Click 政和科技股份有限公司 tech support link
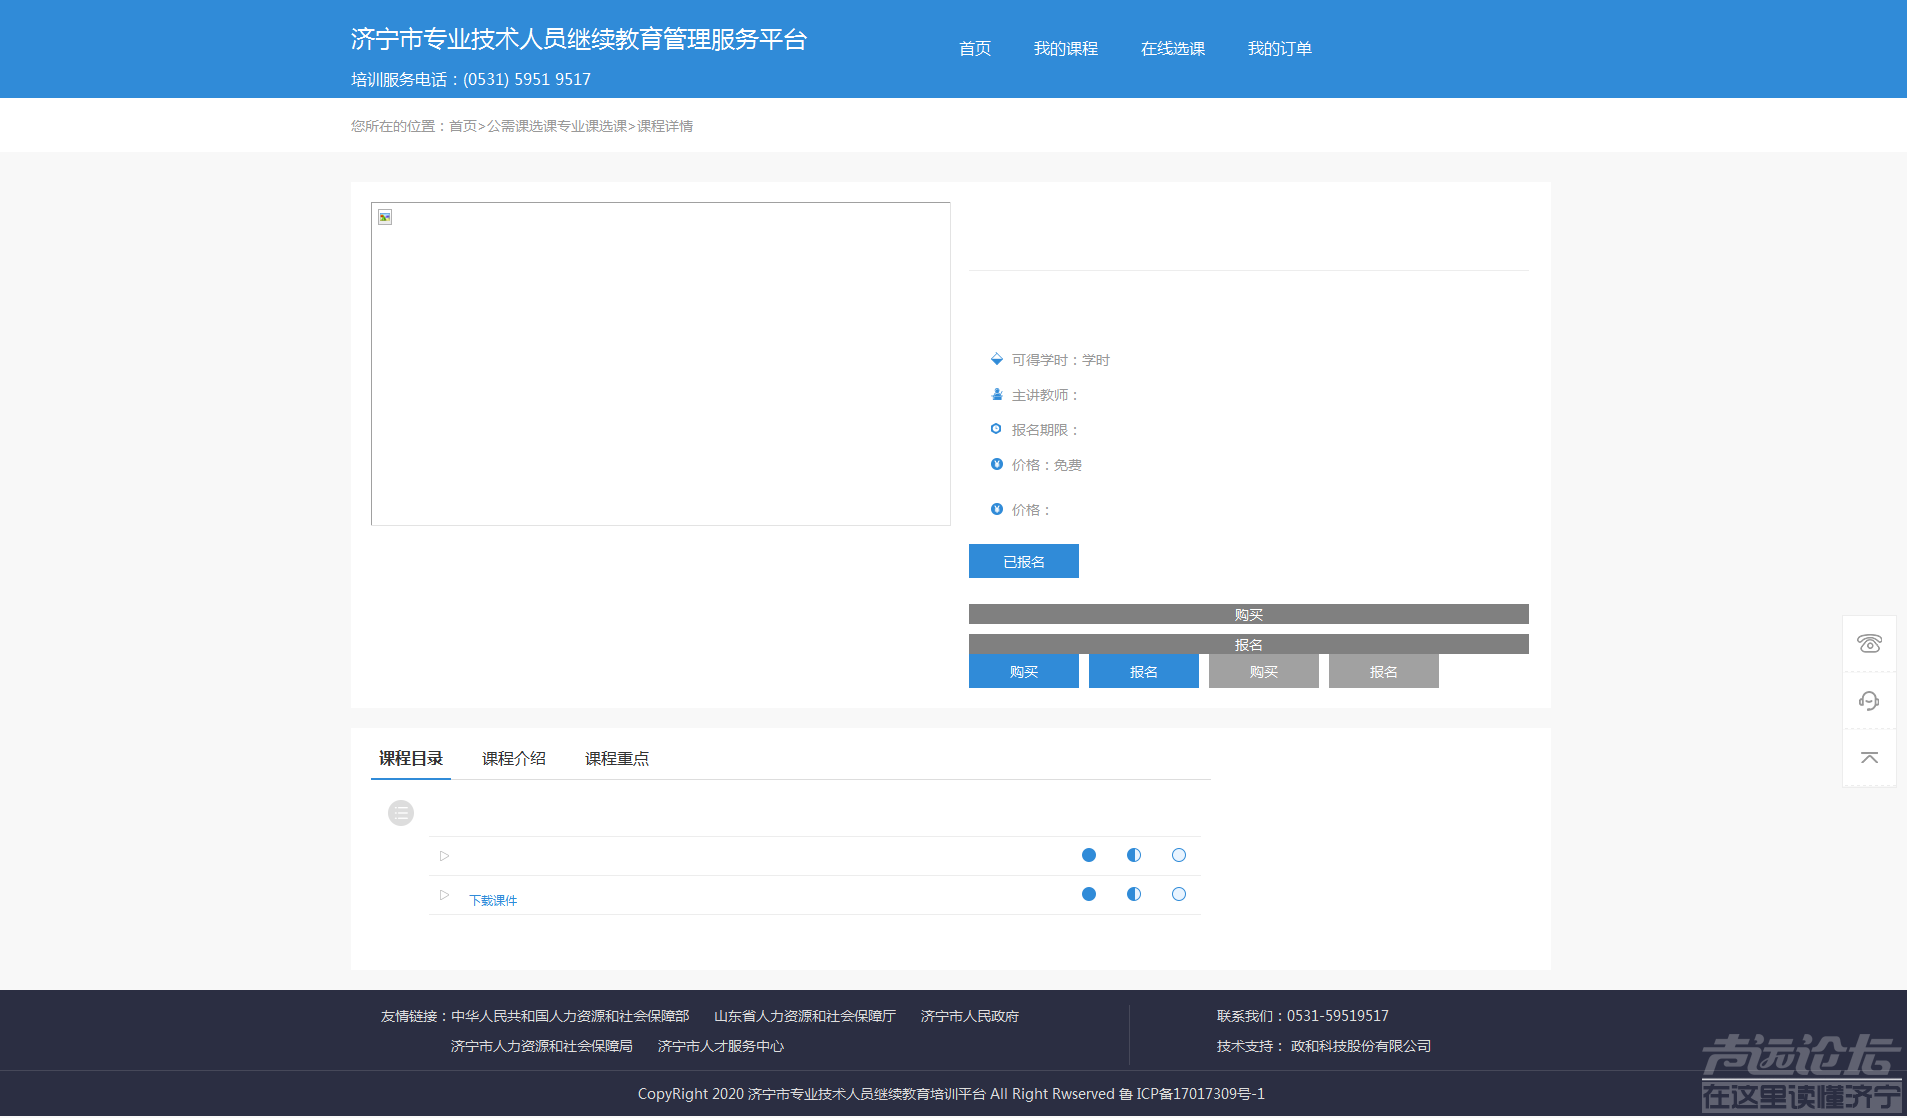 click(x=1361, y=1046)
